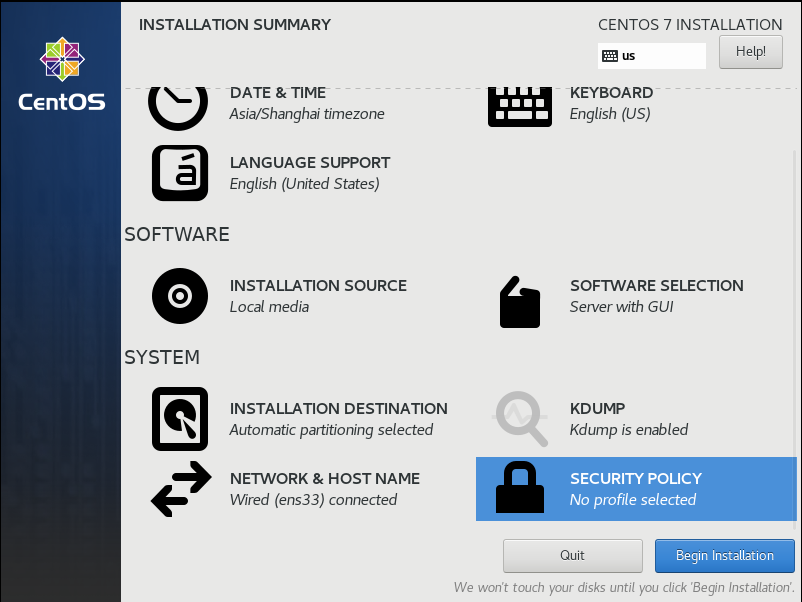Click the Installation Source disc icon
The height and width of the screenshot is (602, 802).
[x=180, y=296]
